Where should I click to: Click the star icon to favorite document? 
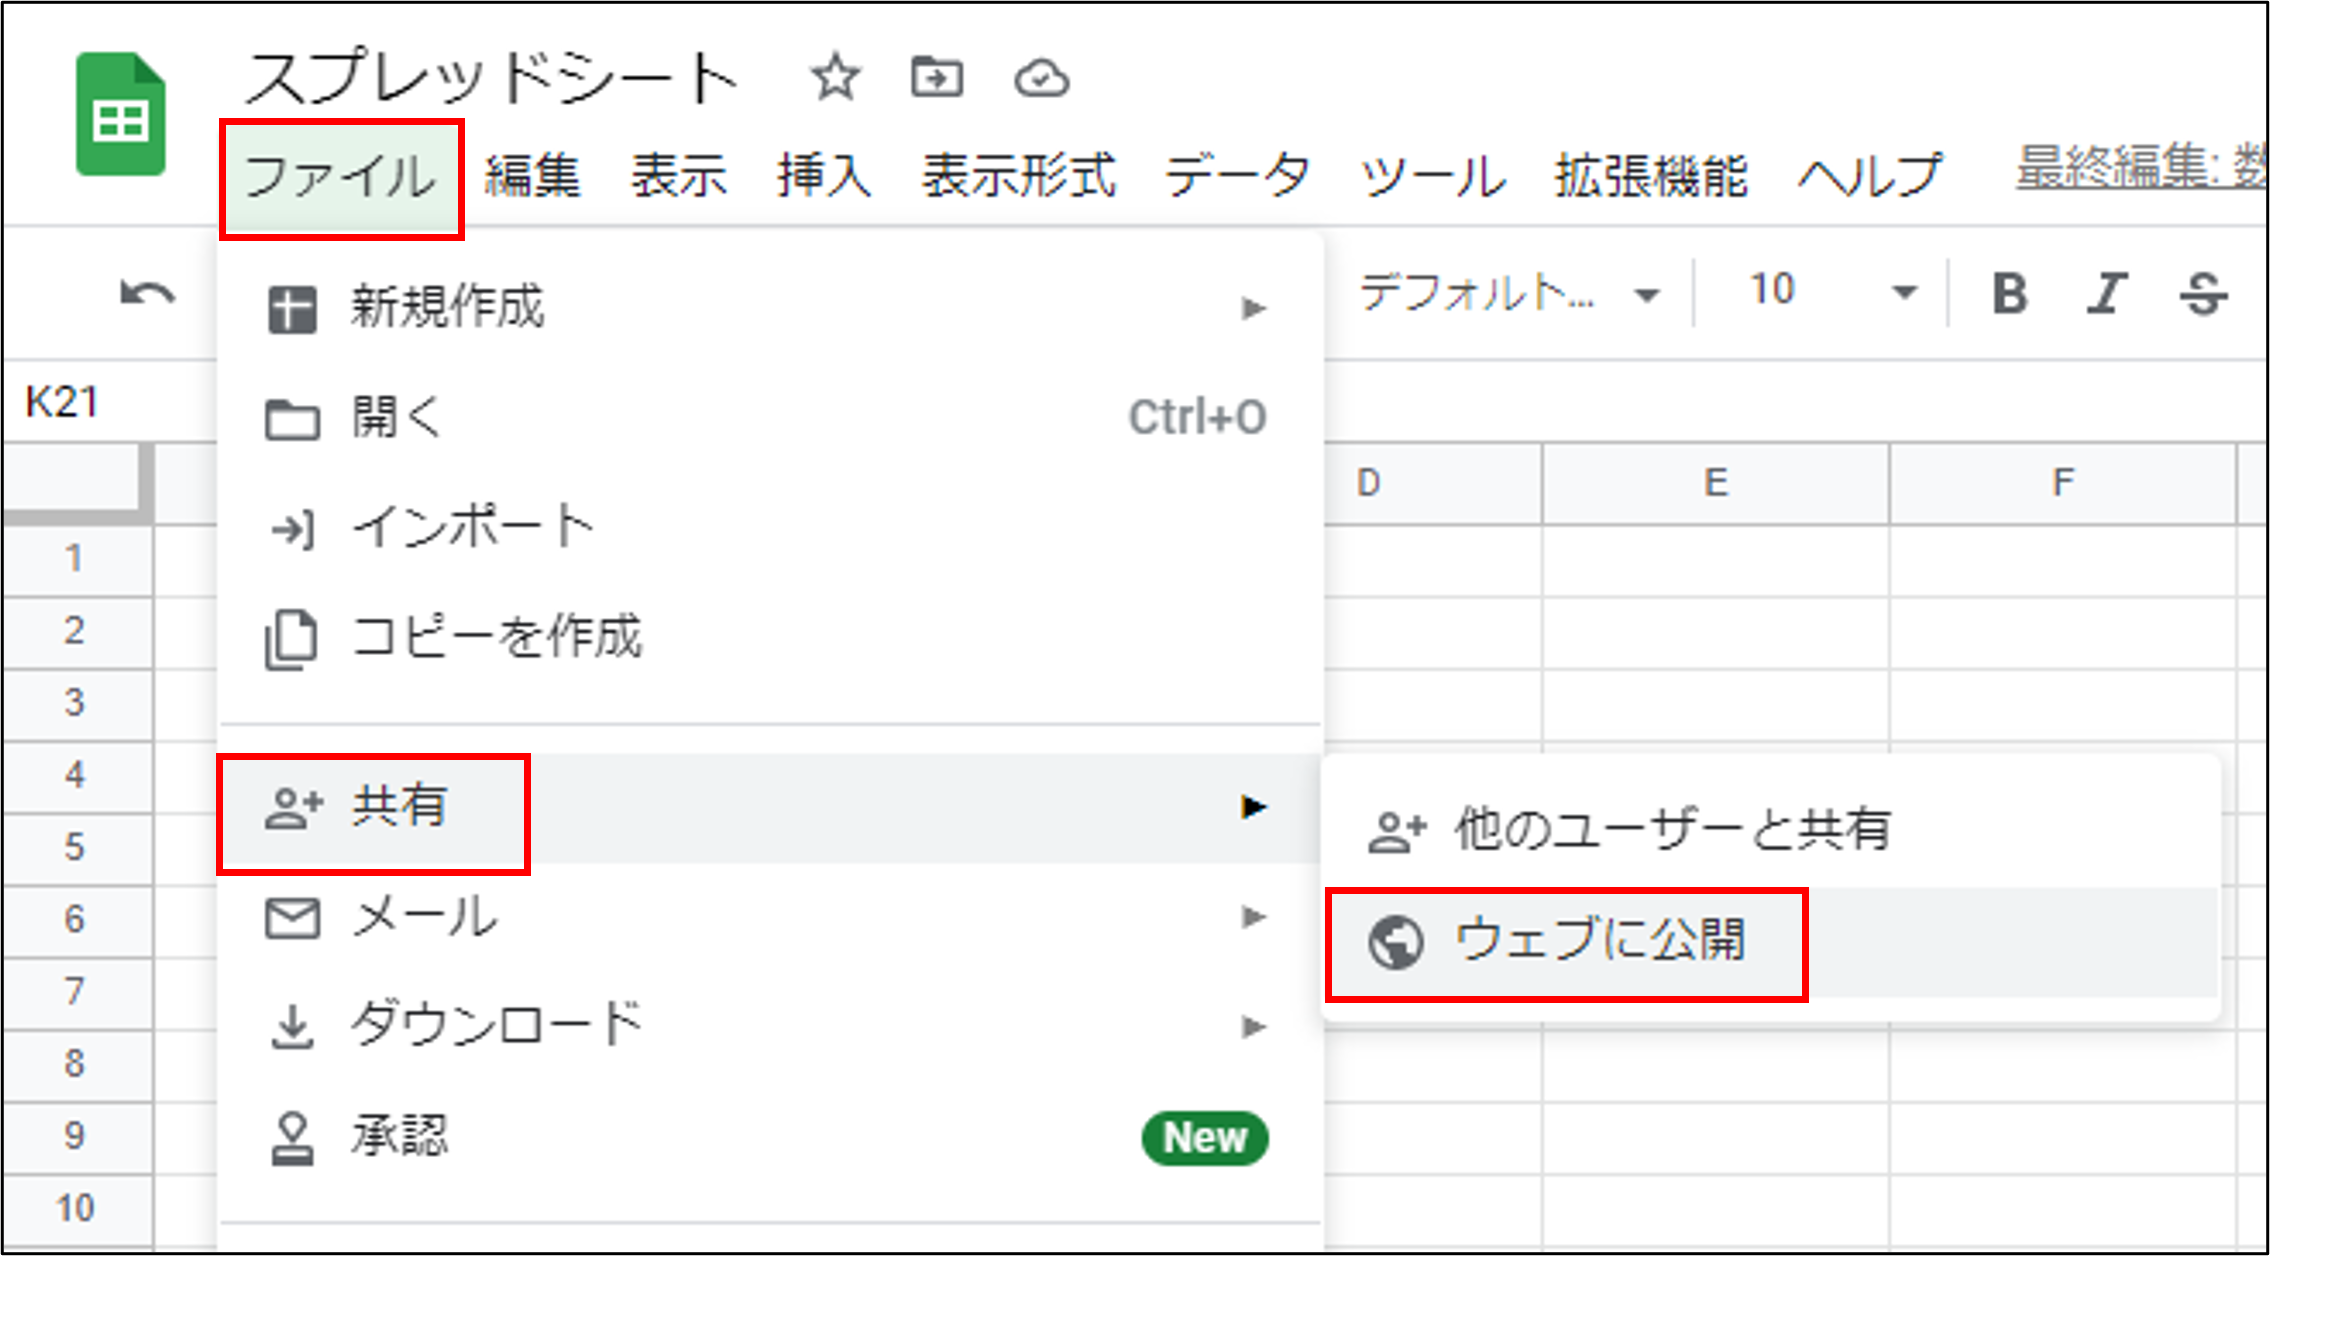pos(835,77)
